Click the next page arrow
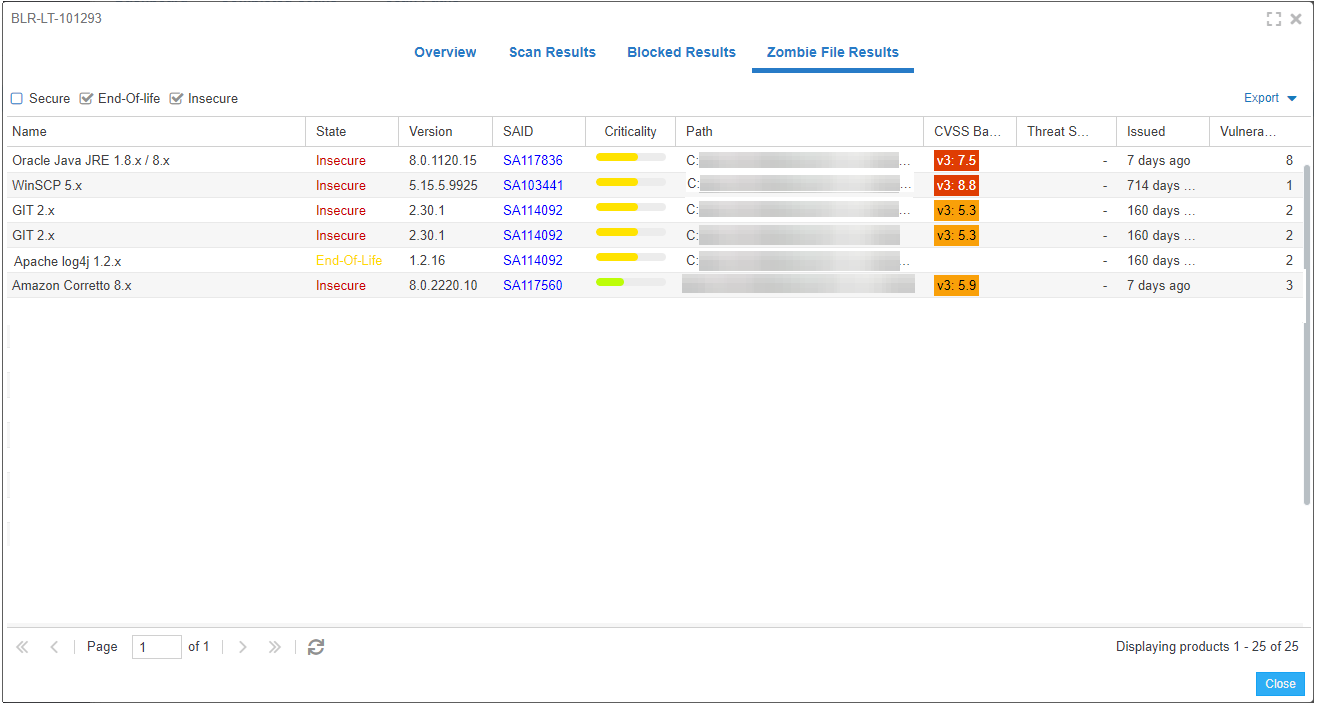Viewport: 1318px width, 707px height. tap(243, 647)
